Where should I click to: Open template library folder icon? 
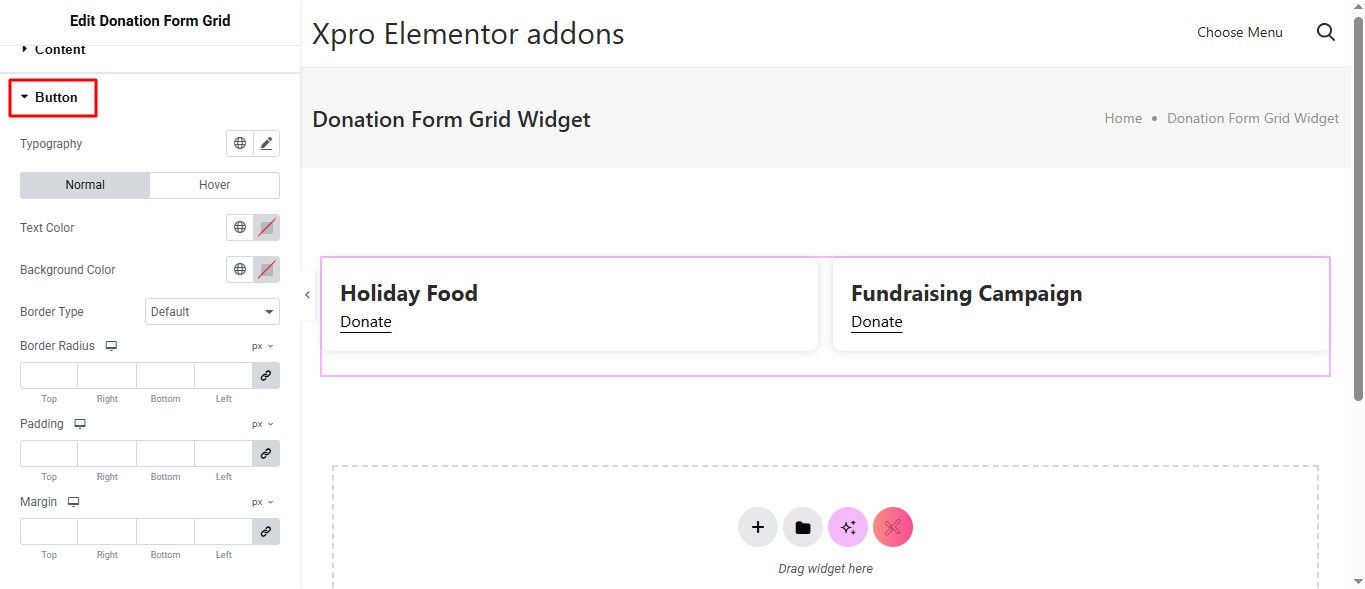(803, 527)
